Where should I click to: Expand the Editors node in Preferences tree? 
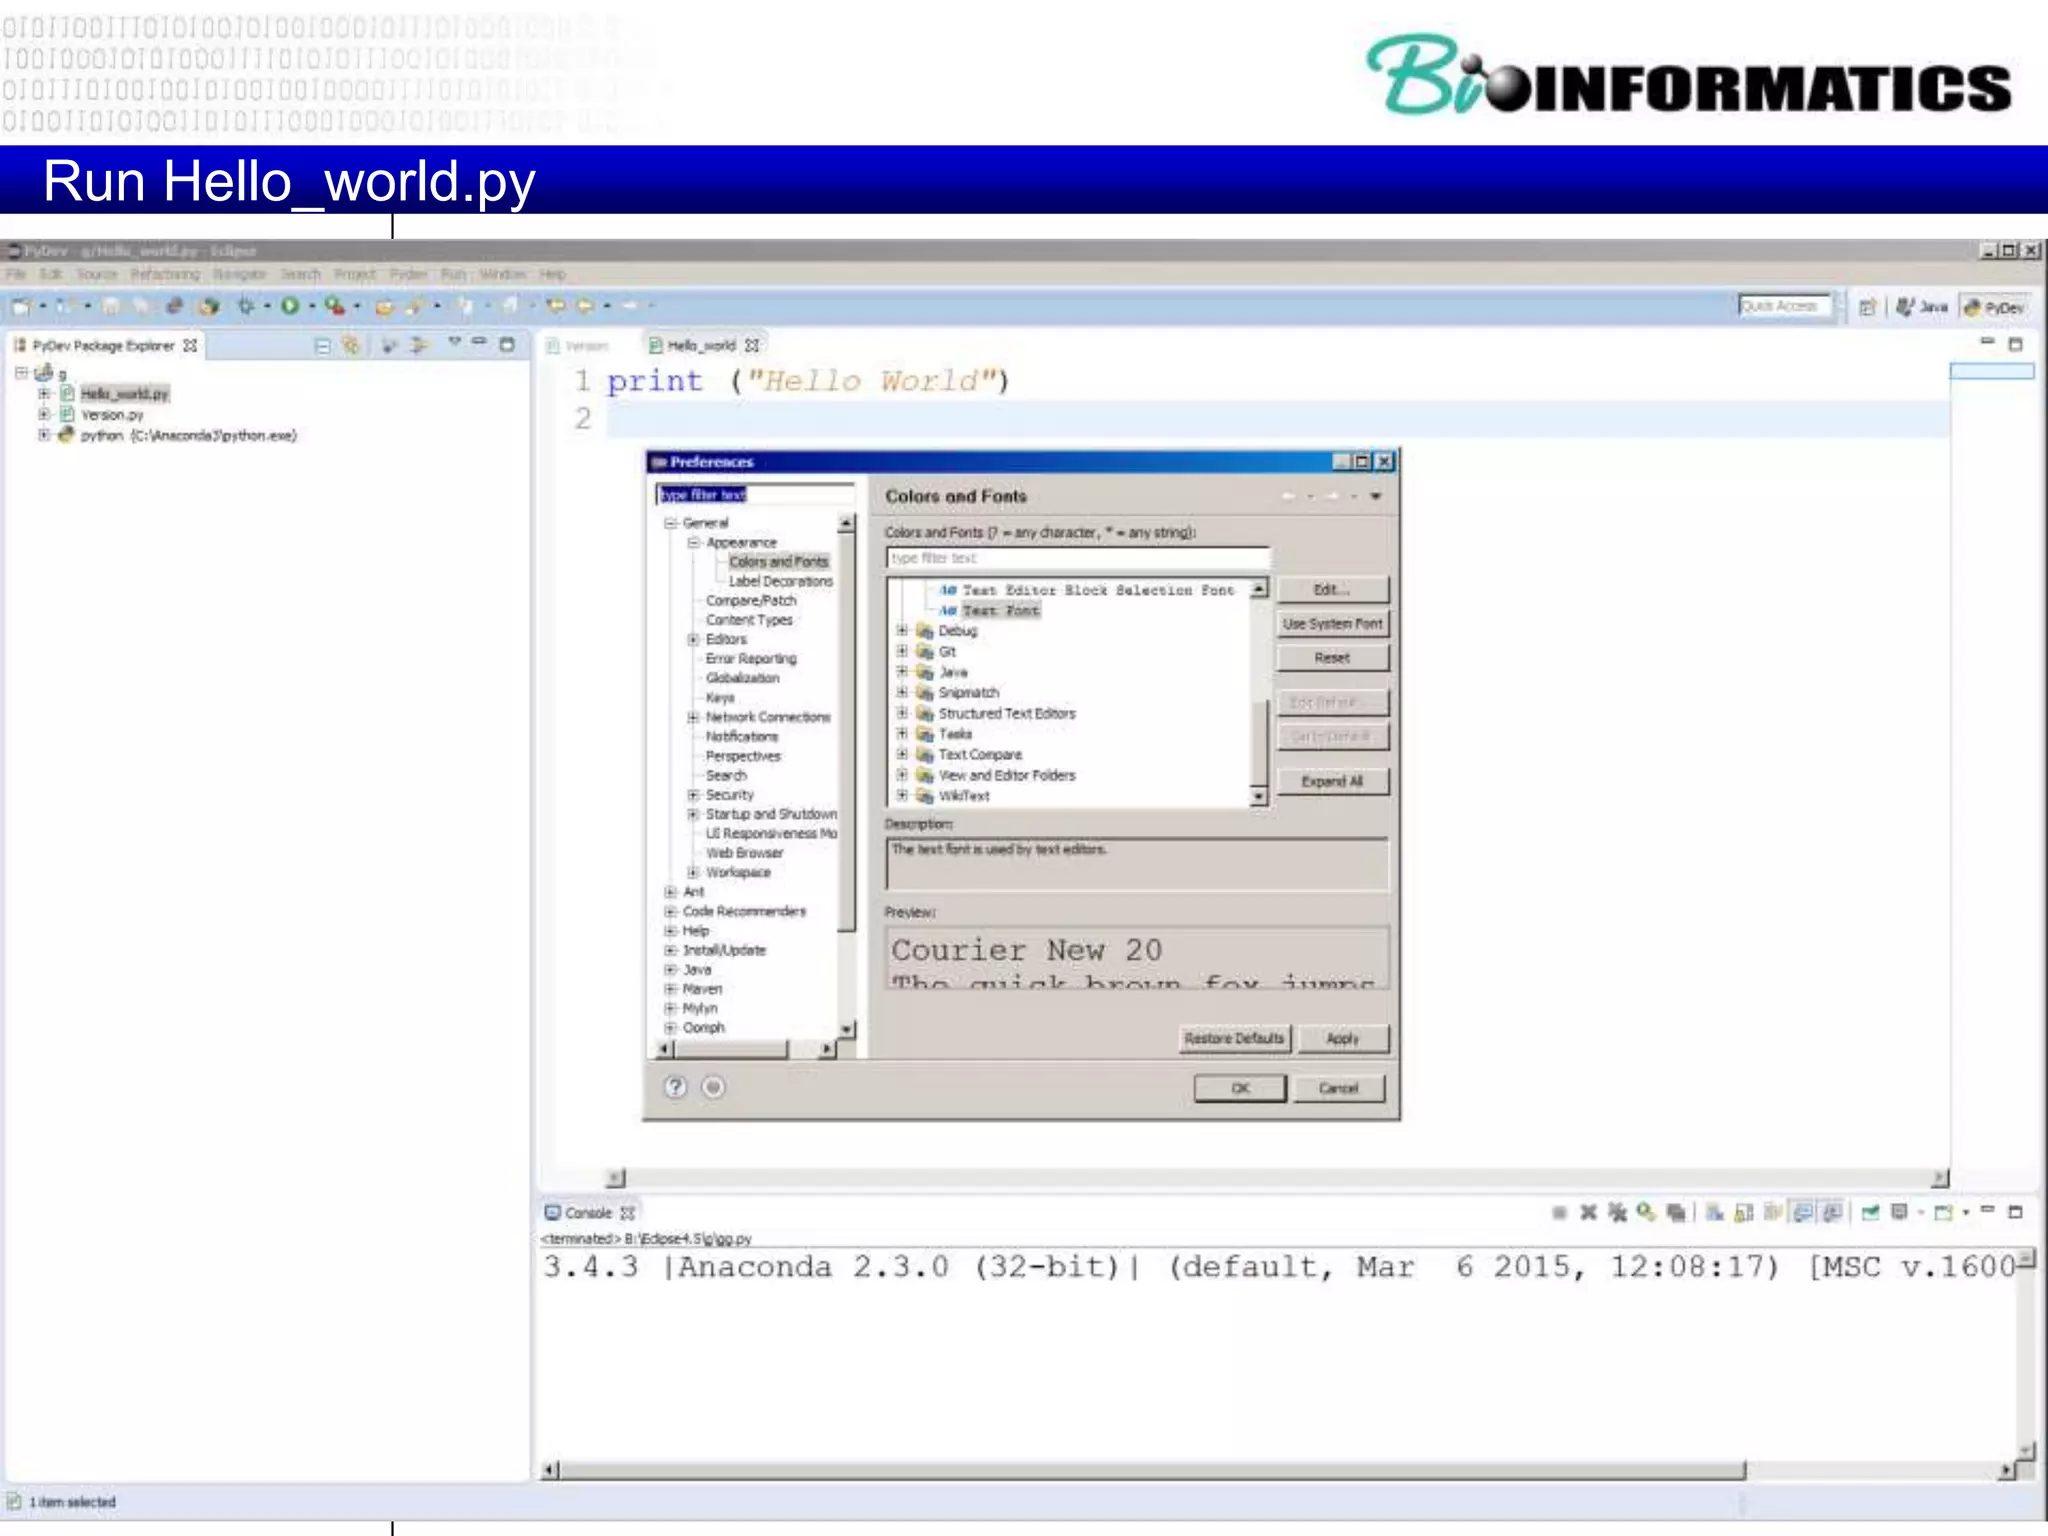(693, 639)
